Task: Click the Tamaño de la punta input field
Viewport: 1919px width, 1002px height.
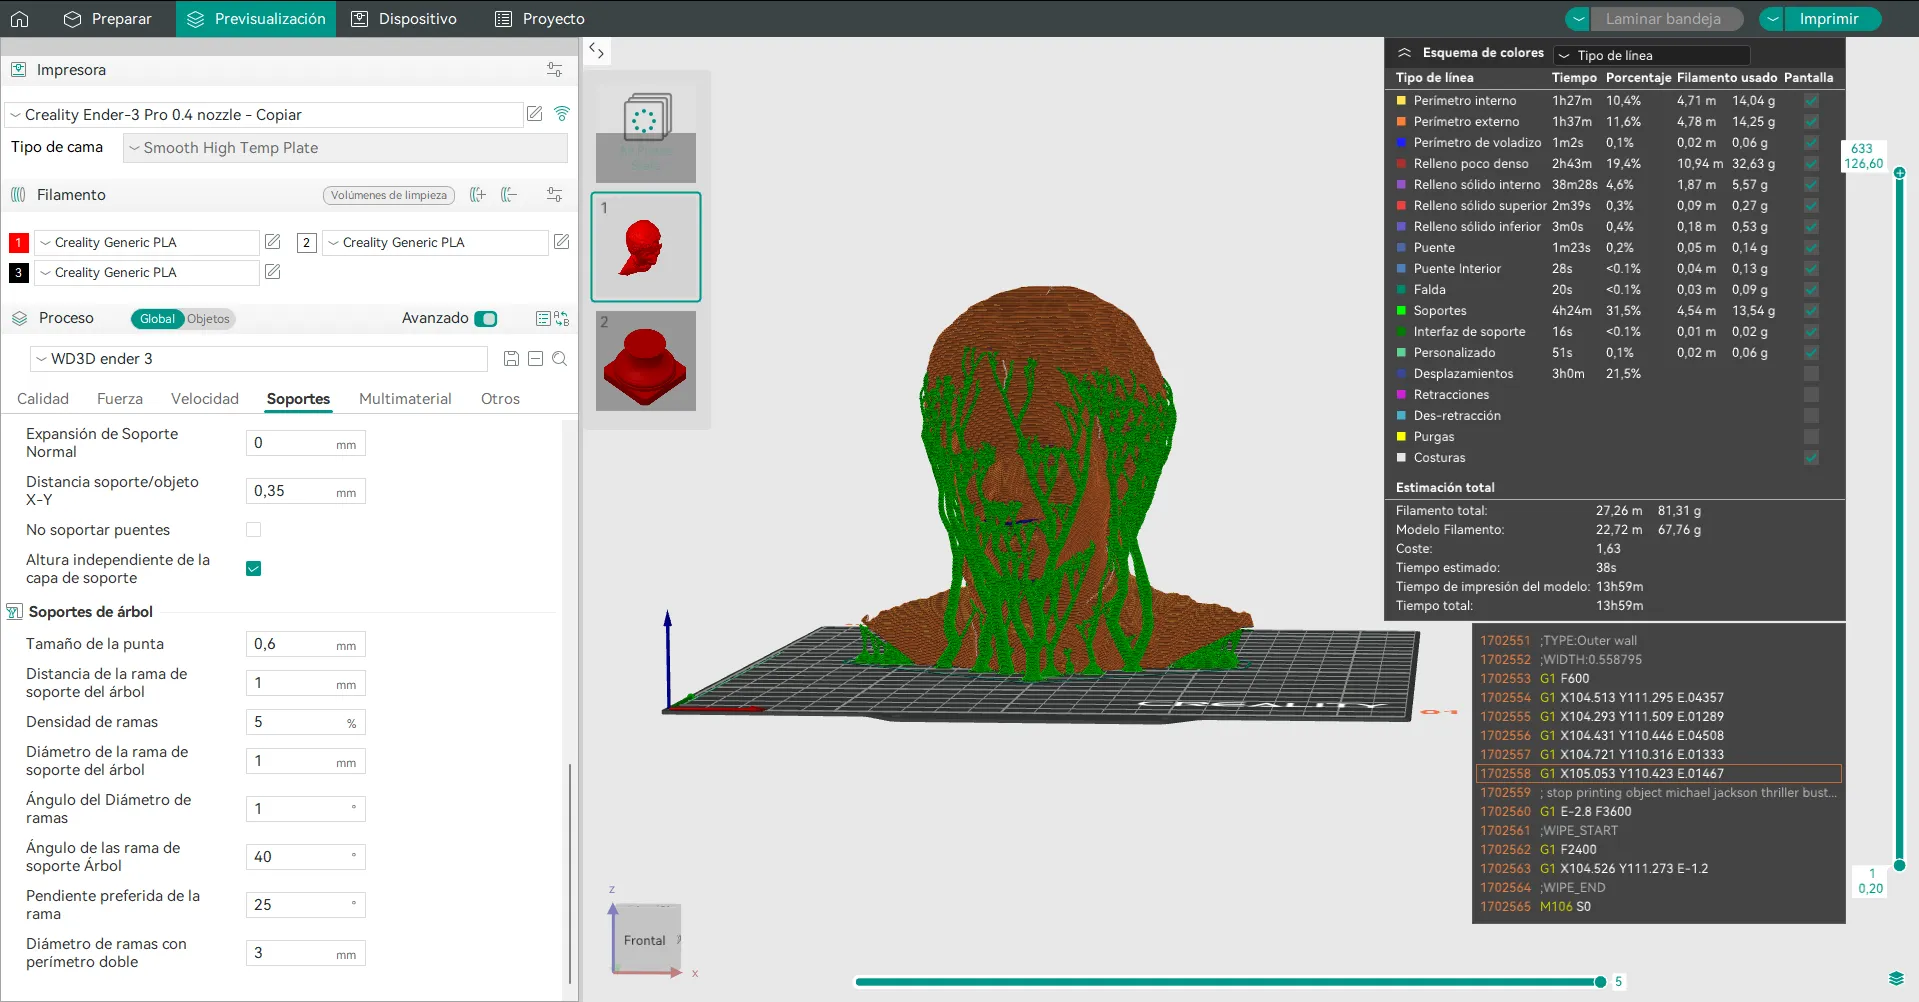Action: (306, 644)
